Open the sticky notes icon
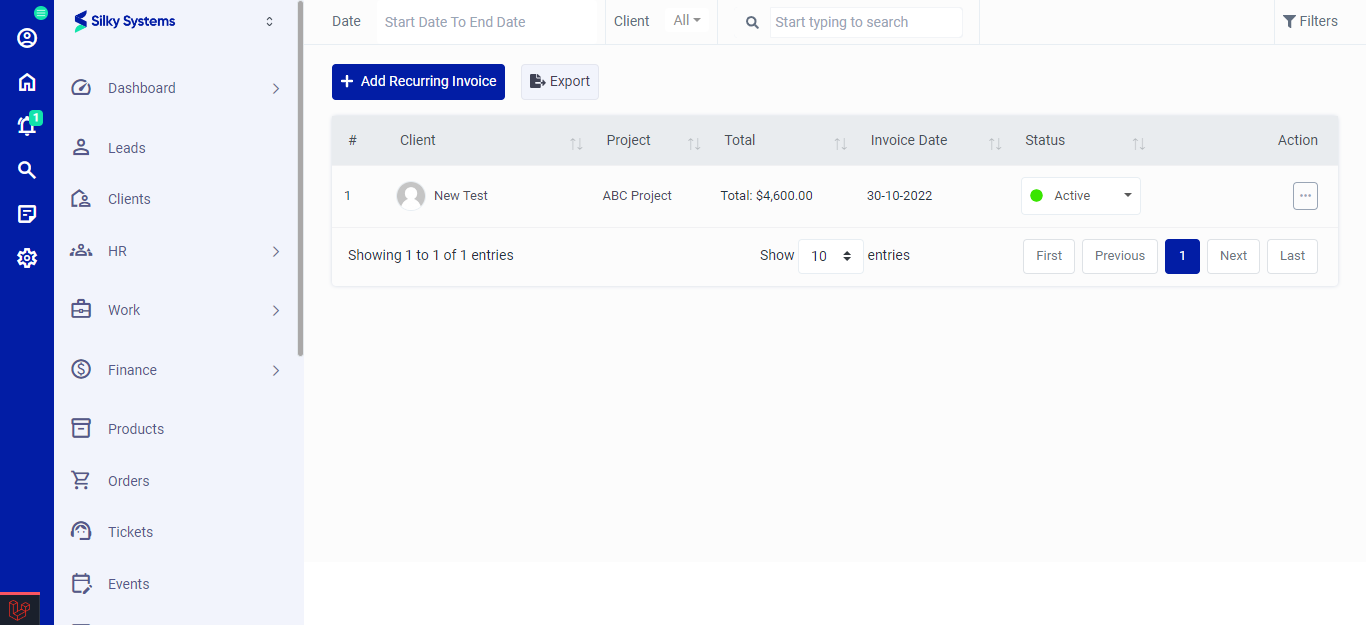Image resolution: width=1366 pixels, height=625 pixels. pos(27,214)
